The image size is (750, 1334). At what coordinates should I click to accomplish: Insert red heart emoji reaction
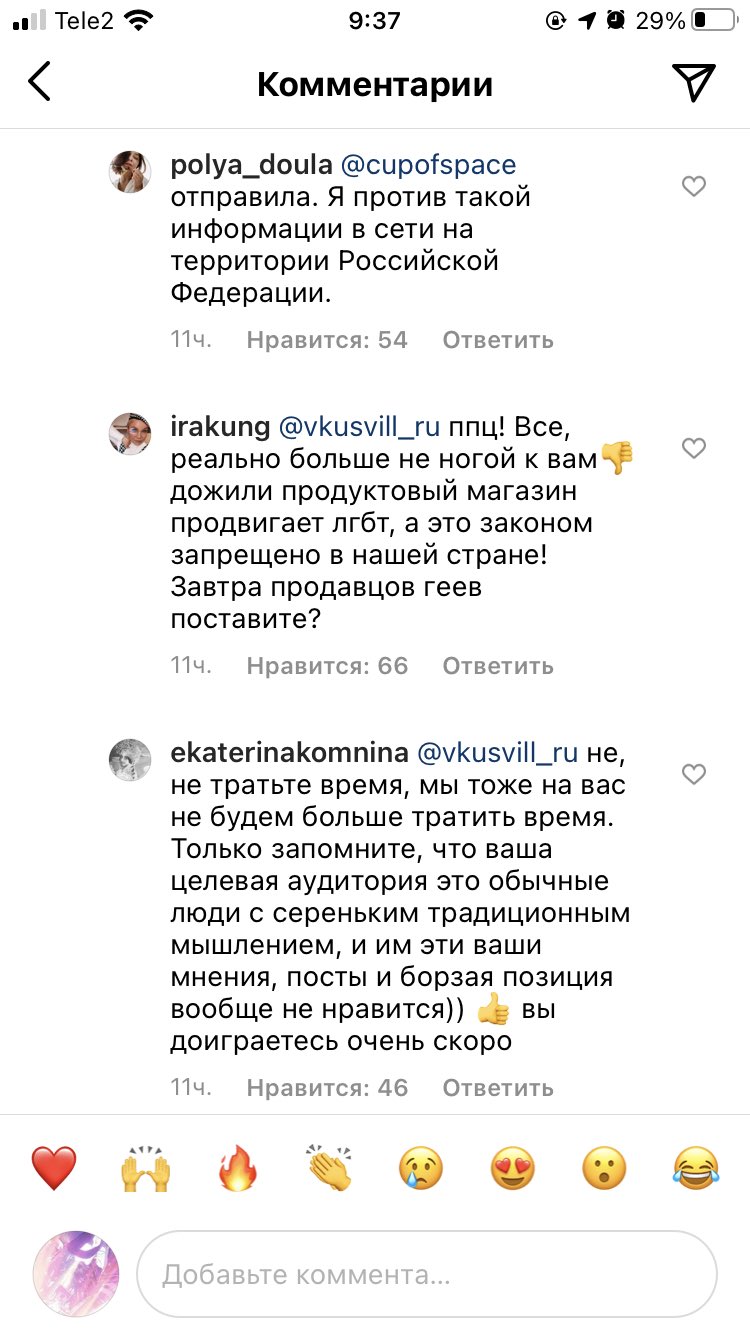(x=54, y=1167)
